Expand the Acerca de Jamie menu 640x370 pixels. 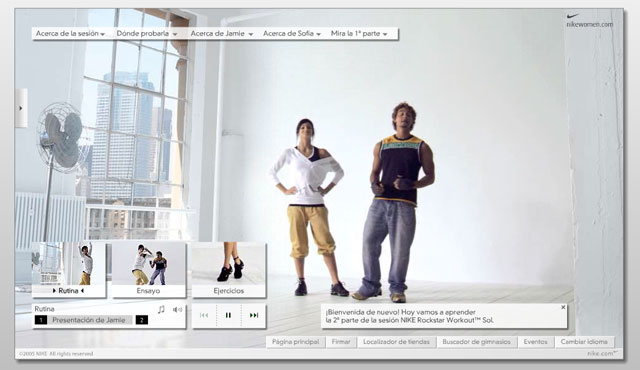click(x=222, y=34)
